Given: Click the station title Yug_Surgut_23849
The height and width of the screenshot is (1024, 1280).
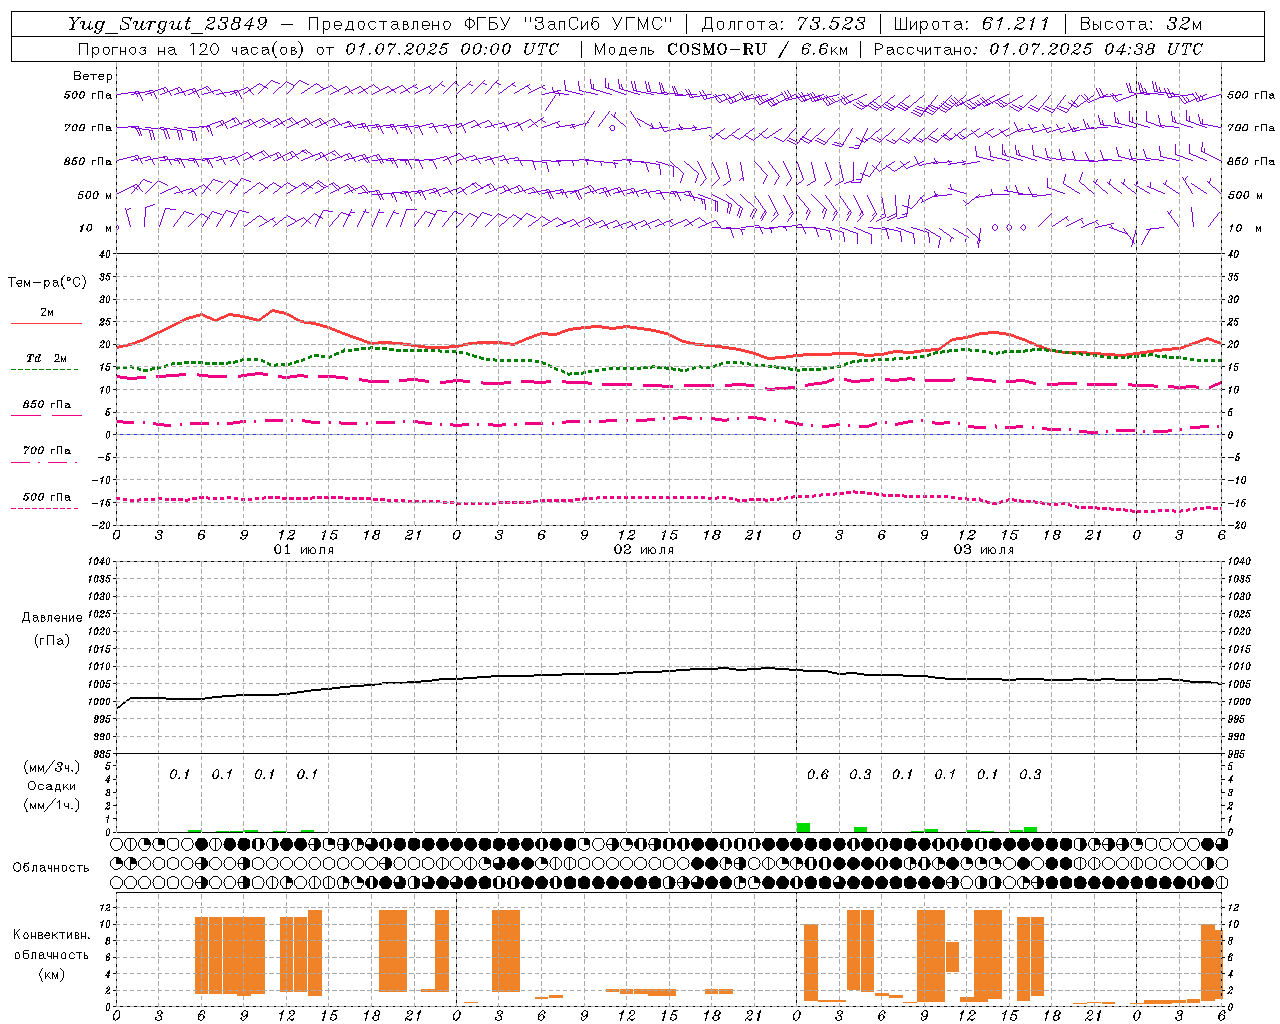Looking at the screenshot, I should (x=168, y=24).
